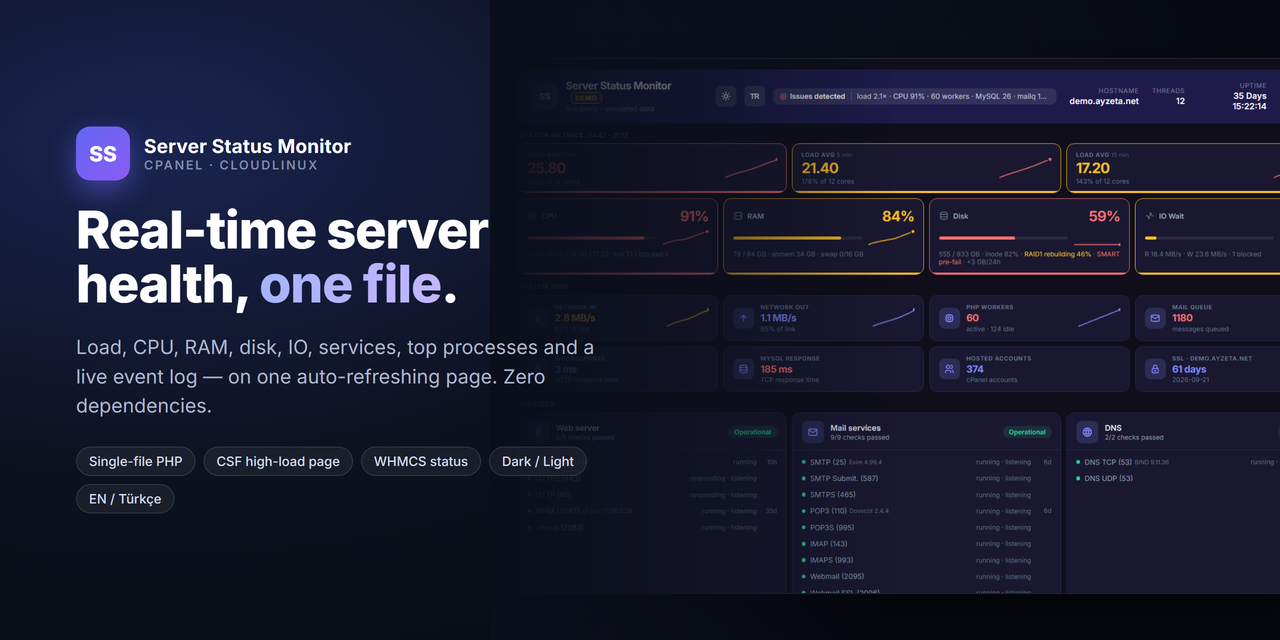Image resolution: width=1280 pixels, height=640 pixels.
Task: Click hostname demo.ayzeta.net
Action: click(x=1104, y=101)
